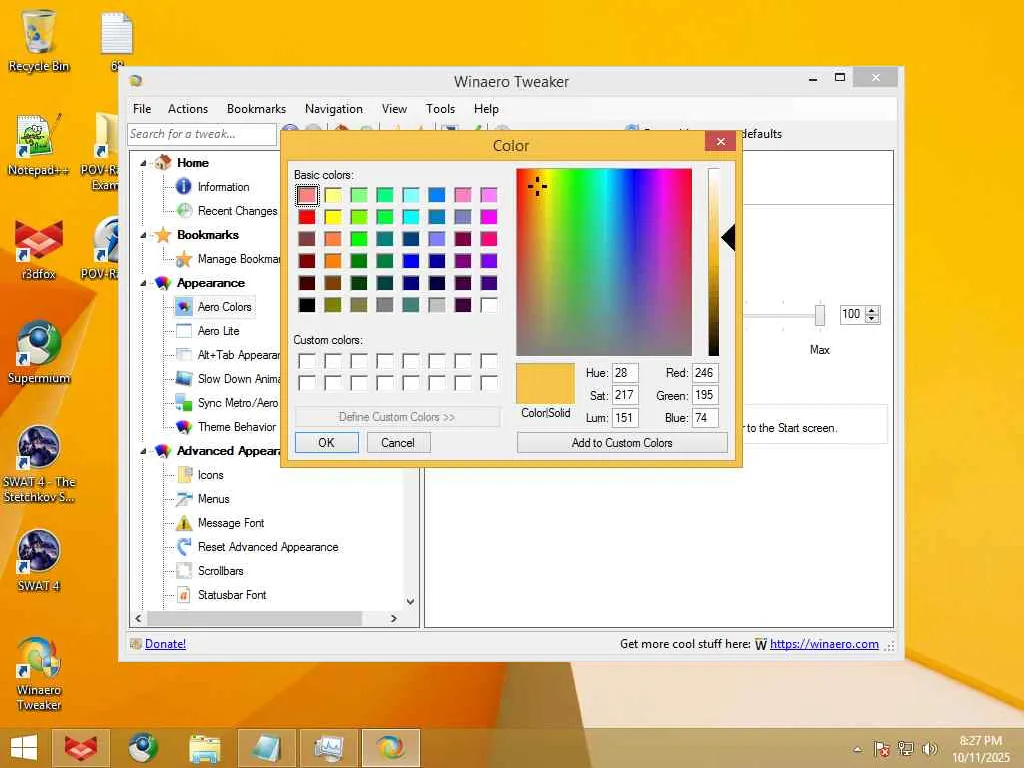The width and height of the screenshot is (1024, 768).
Task: Open the Recycle Bin desktop icon
Action: (x=39, y=39)
